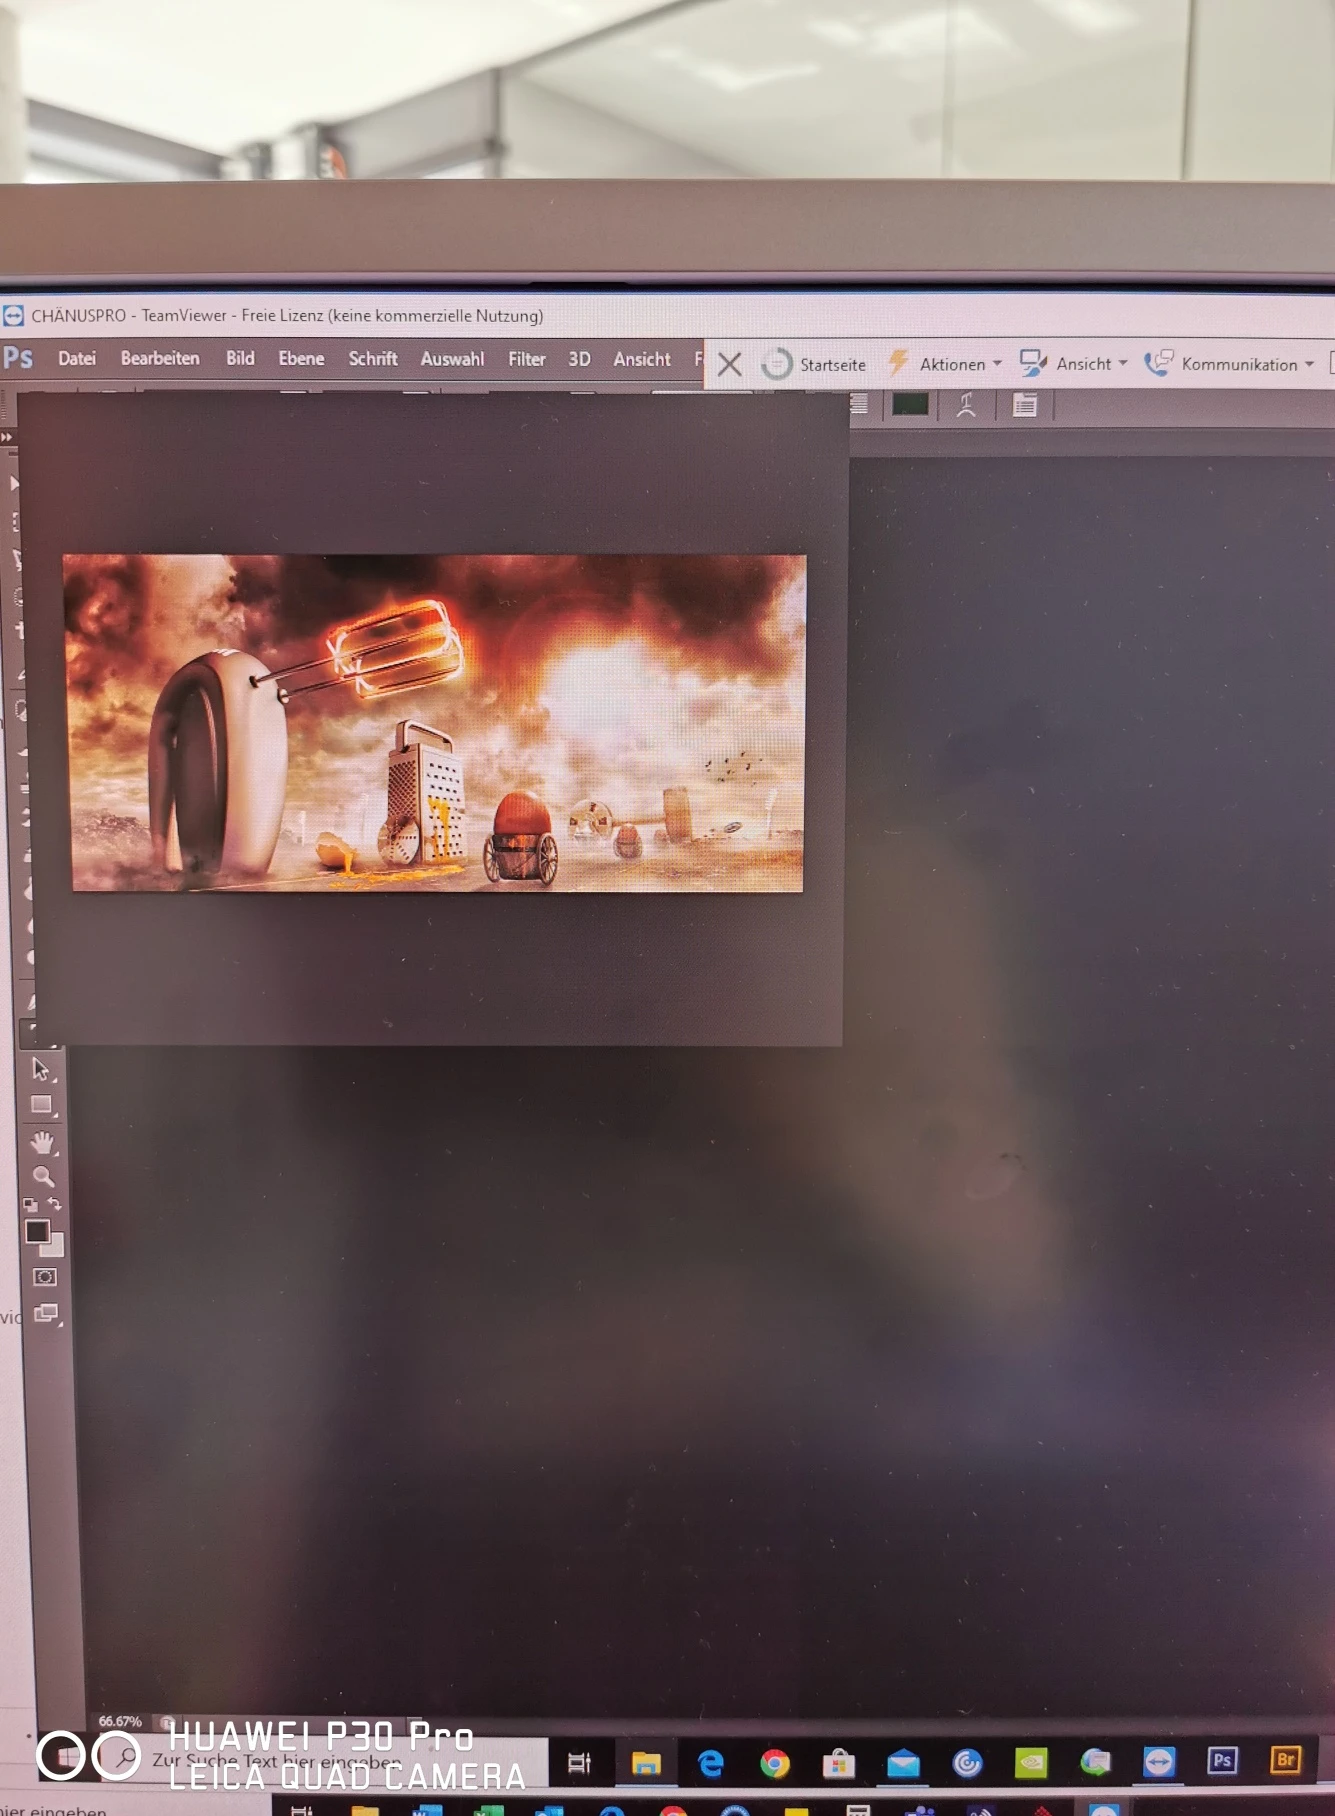
Task: Expand the collapsed tools panel double arrow
Action: [7, 437]
